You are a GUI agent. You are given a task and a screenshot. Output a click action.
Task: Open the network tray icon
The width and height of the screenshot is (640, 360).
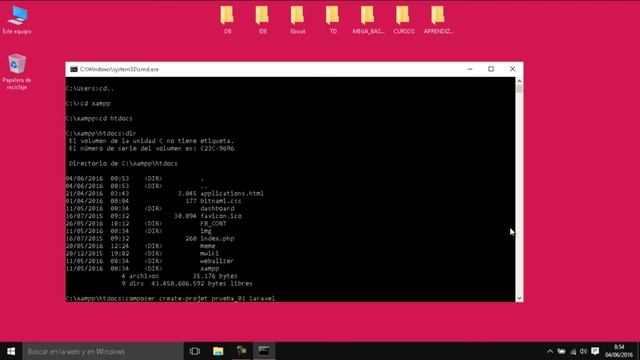tap(573, 351)
